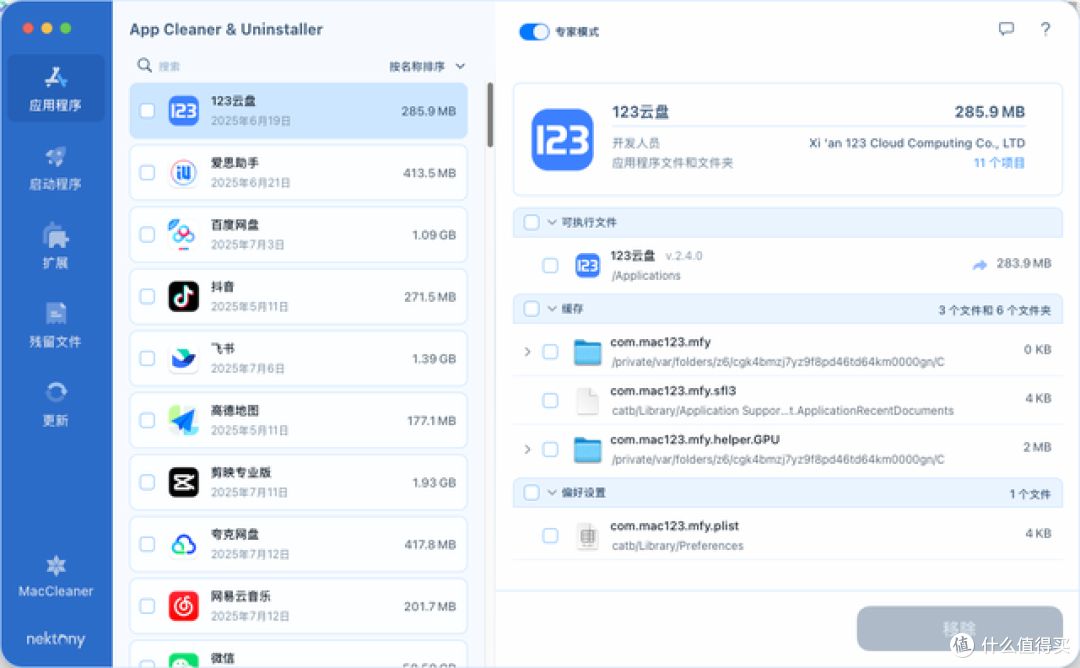Check the 百度网盘 checkbox

coord(147,235)
